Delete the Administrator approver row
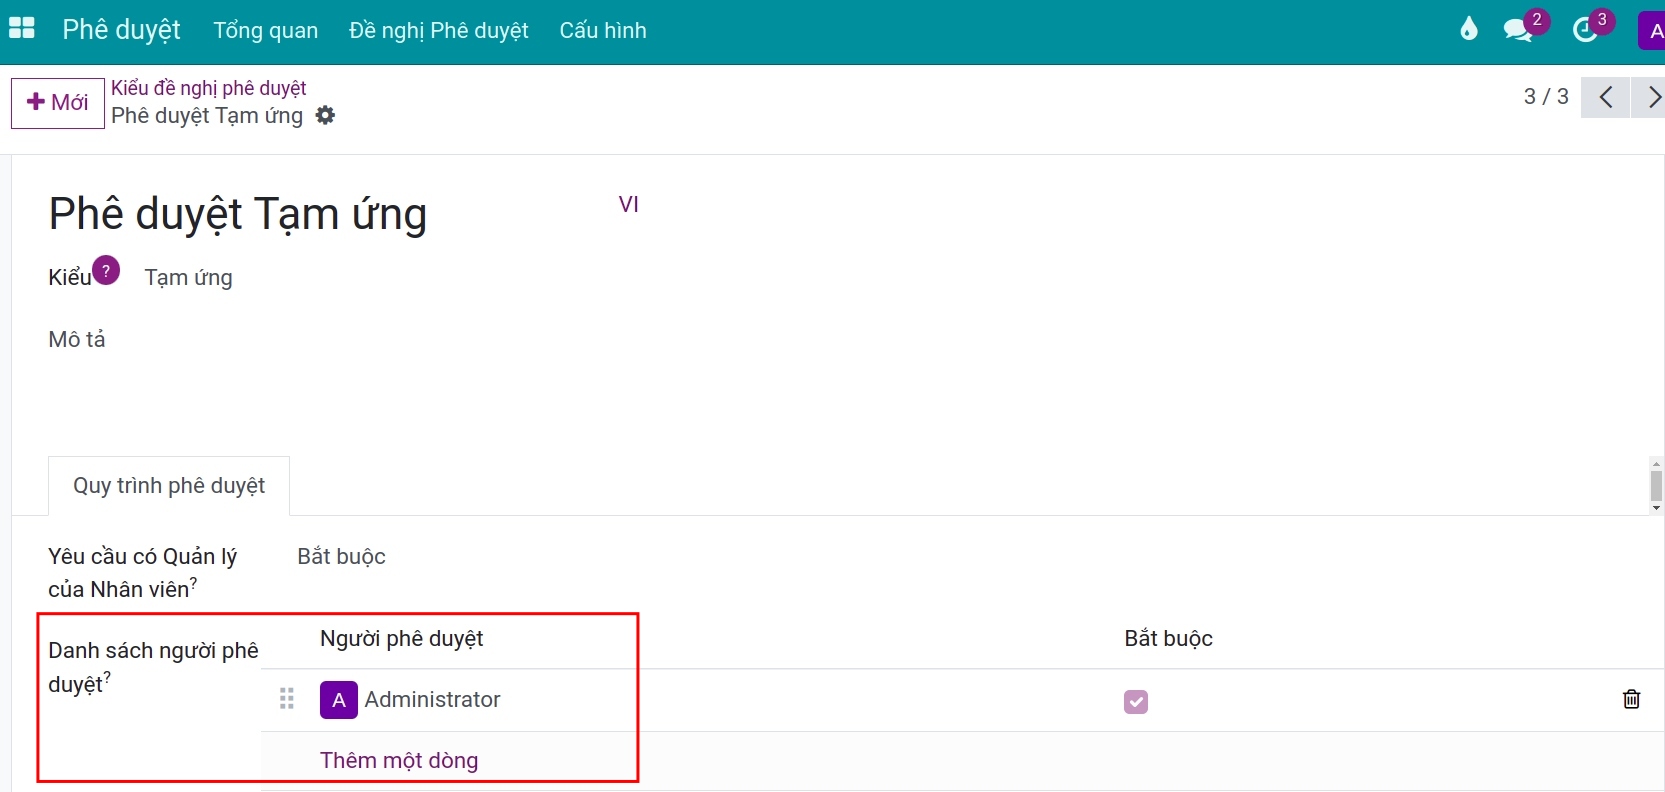Viewport: 1665px width, 792px height. tap(1631, 699)
